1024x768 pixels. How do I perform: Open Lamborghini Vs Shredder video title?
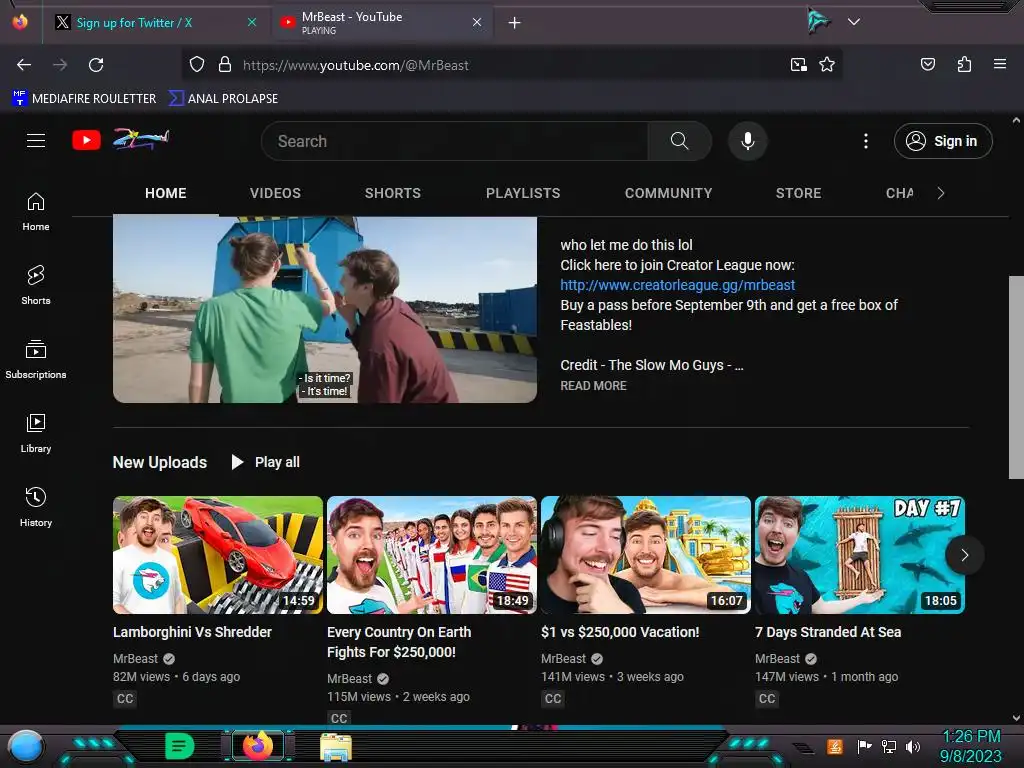192,632
